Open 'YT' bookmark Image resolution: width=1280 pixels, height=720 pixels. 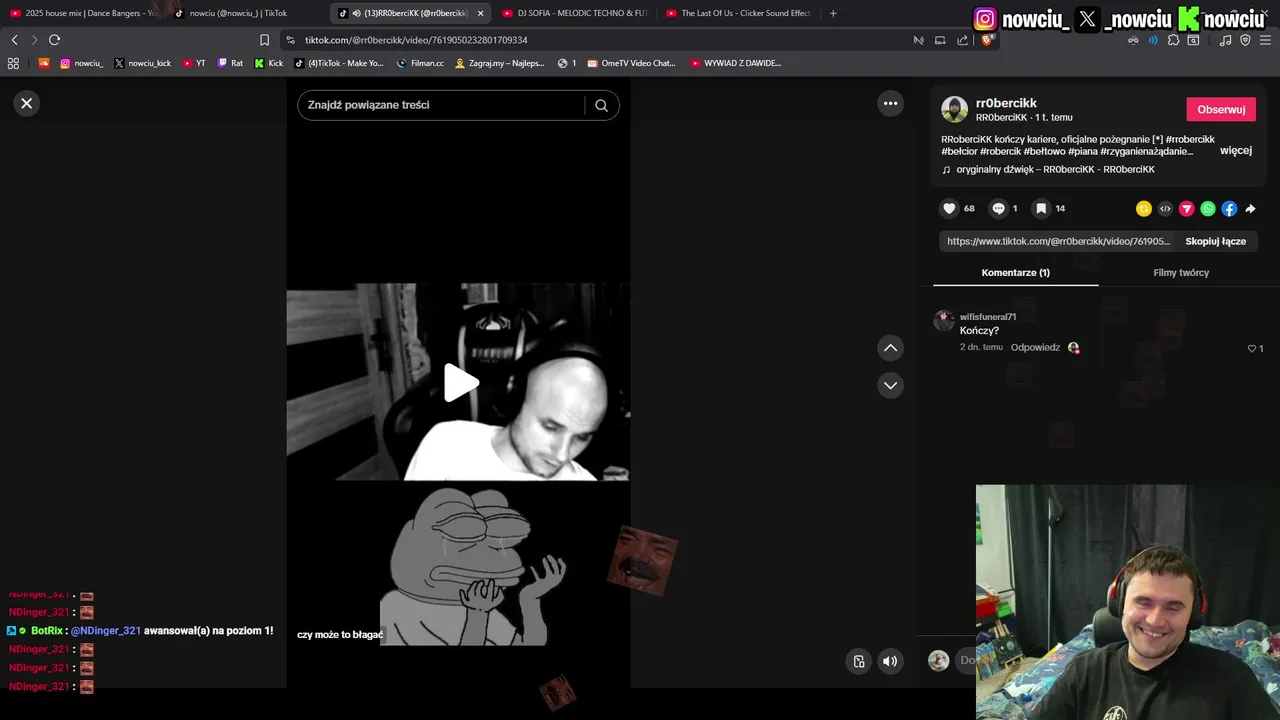pos(194,63)
